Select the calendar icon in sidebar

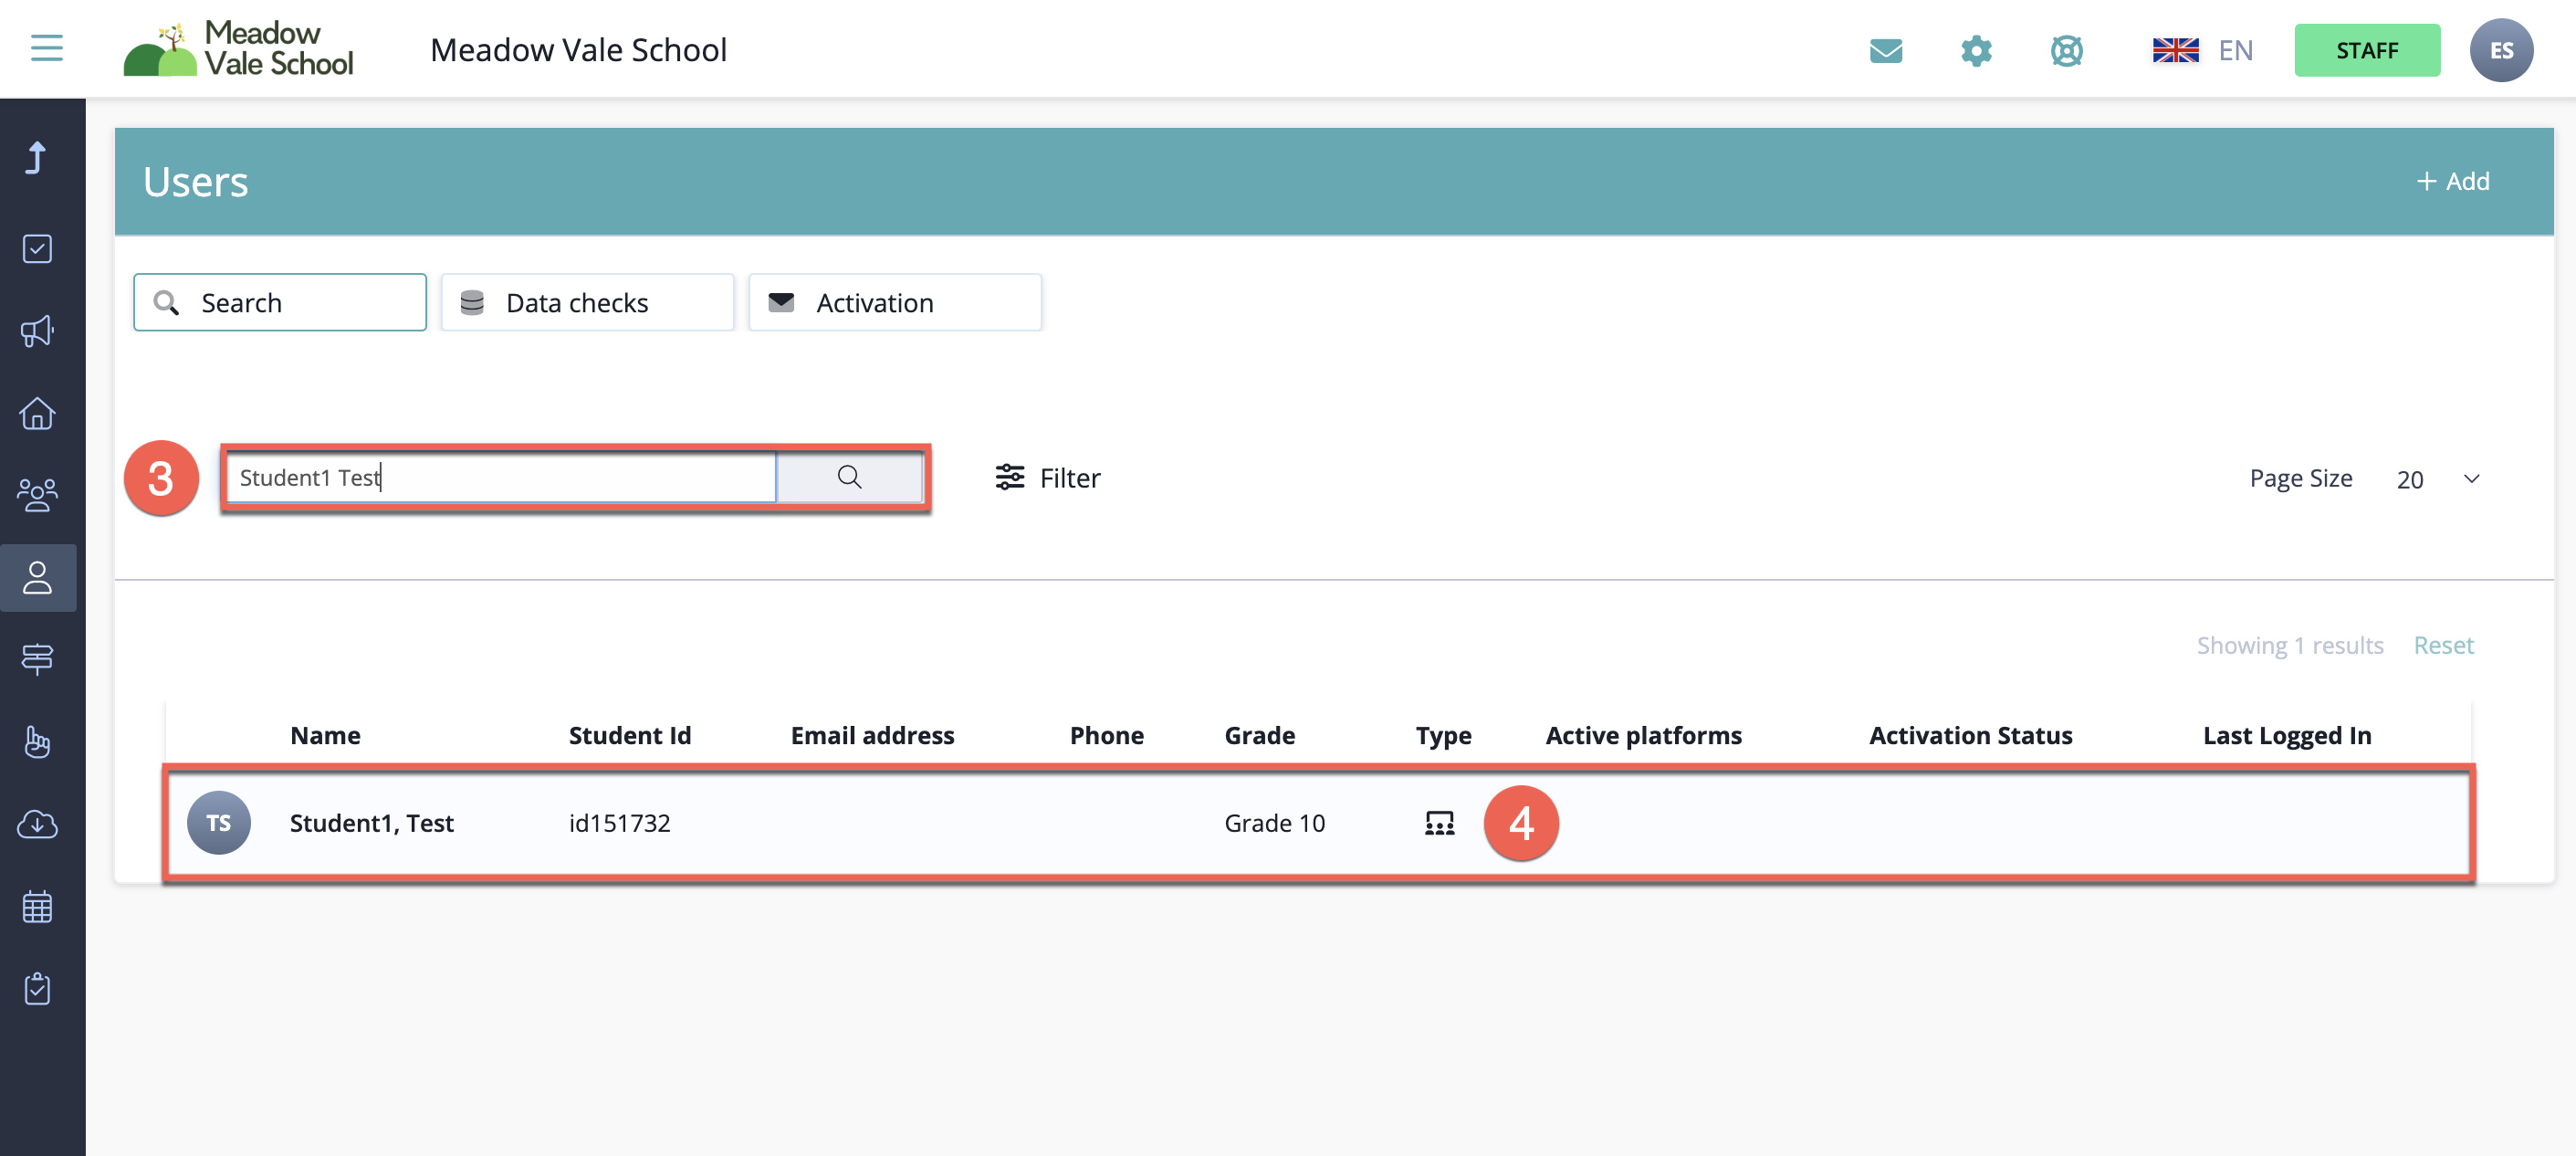37,906
